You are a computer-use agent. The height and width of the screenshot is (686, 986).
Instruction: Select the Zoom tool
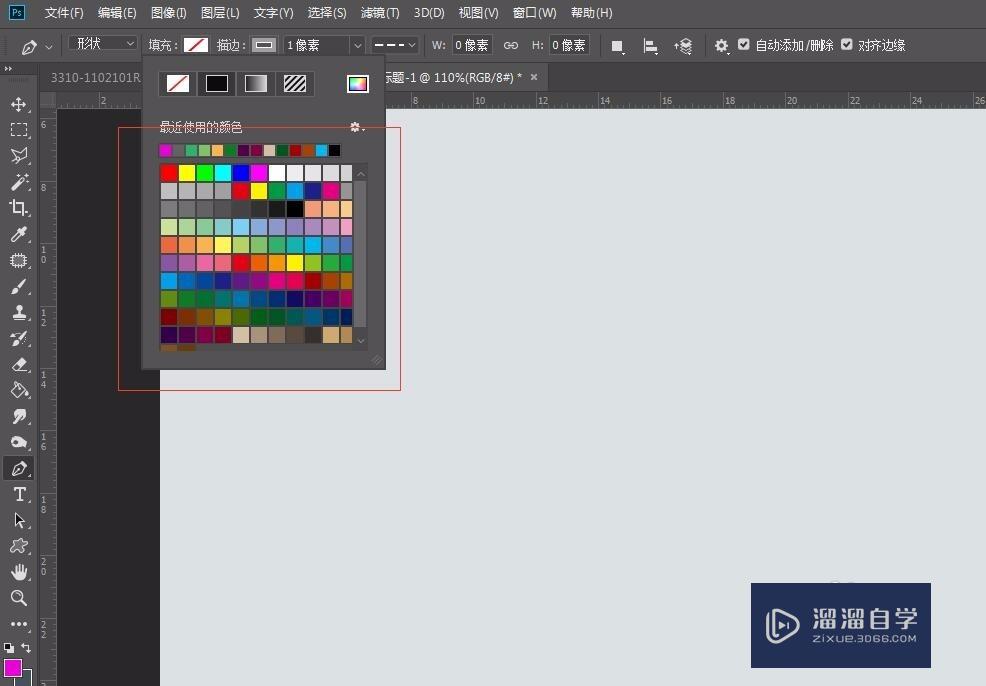point(18,598)
